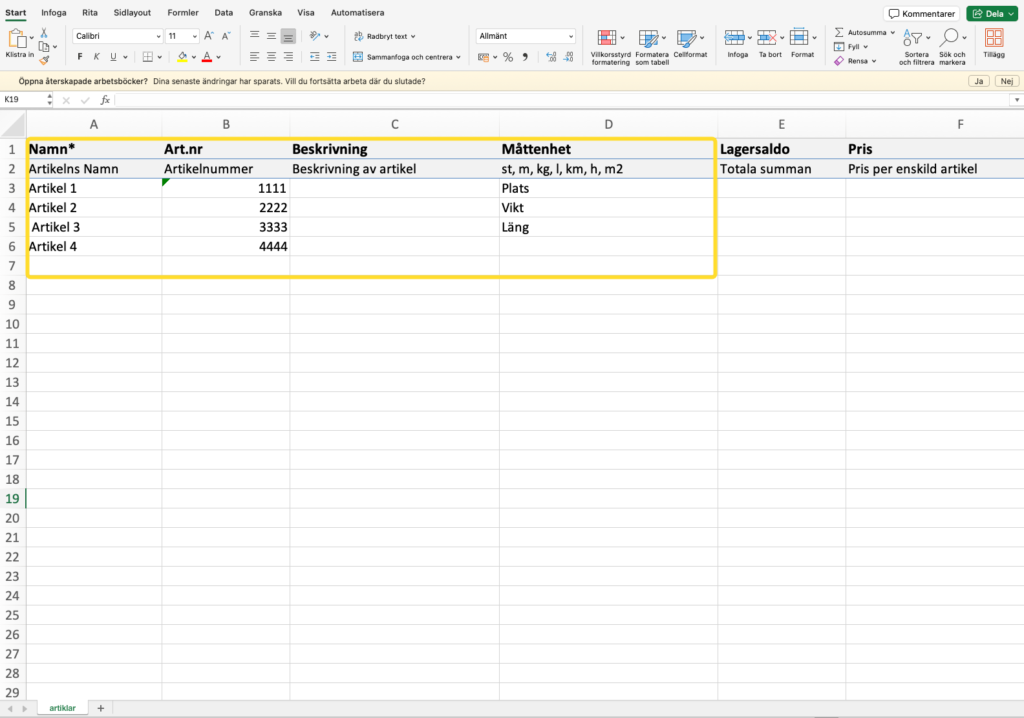This screenshot has height=718, width=1024.
Task: Open the Sortera och filtrera tool
Action: tap(913, 39)
